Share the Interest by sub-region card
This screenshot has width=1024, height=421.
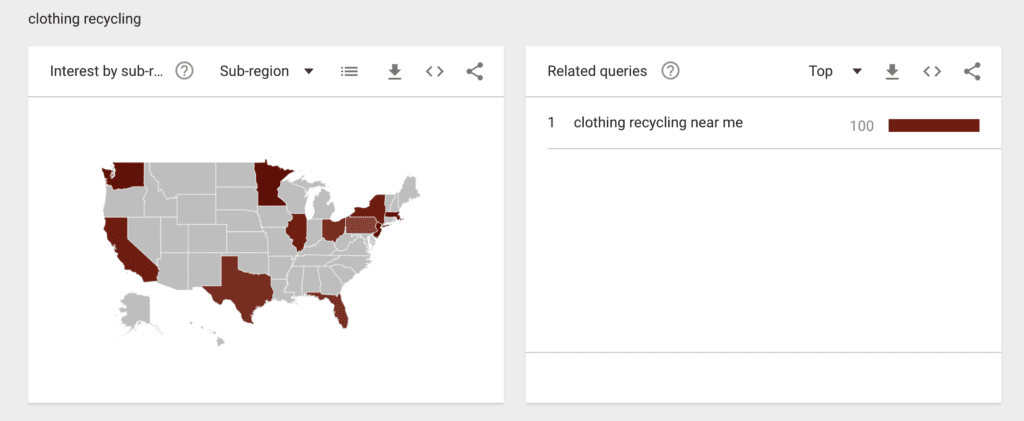pos(475,72)
